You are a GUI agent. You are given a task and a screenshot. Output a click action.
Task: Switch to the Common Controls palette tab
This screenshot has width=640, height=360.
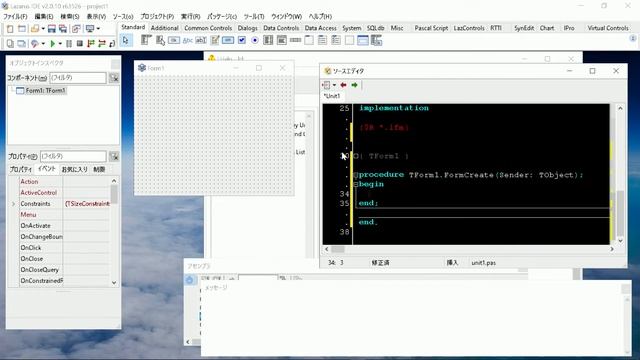(x=208, y=28)
